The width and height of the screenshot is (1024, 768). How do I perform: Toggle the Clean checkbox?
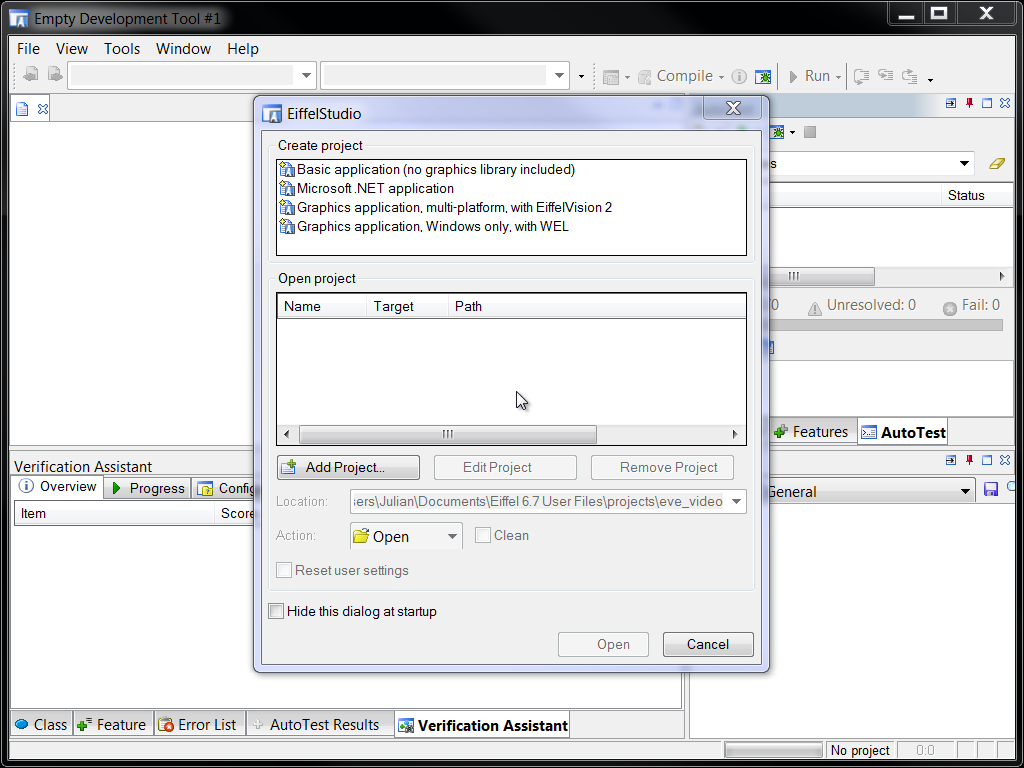coord(483,536)
